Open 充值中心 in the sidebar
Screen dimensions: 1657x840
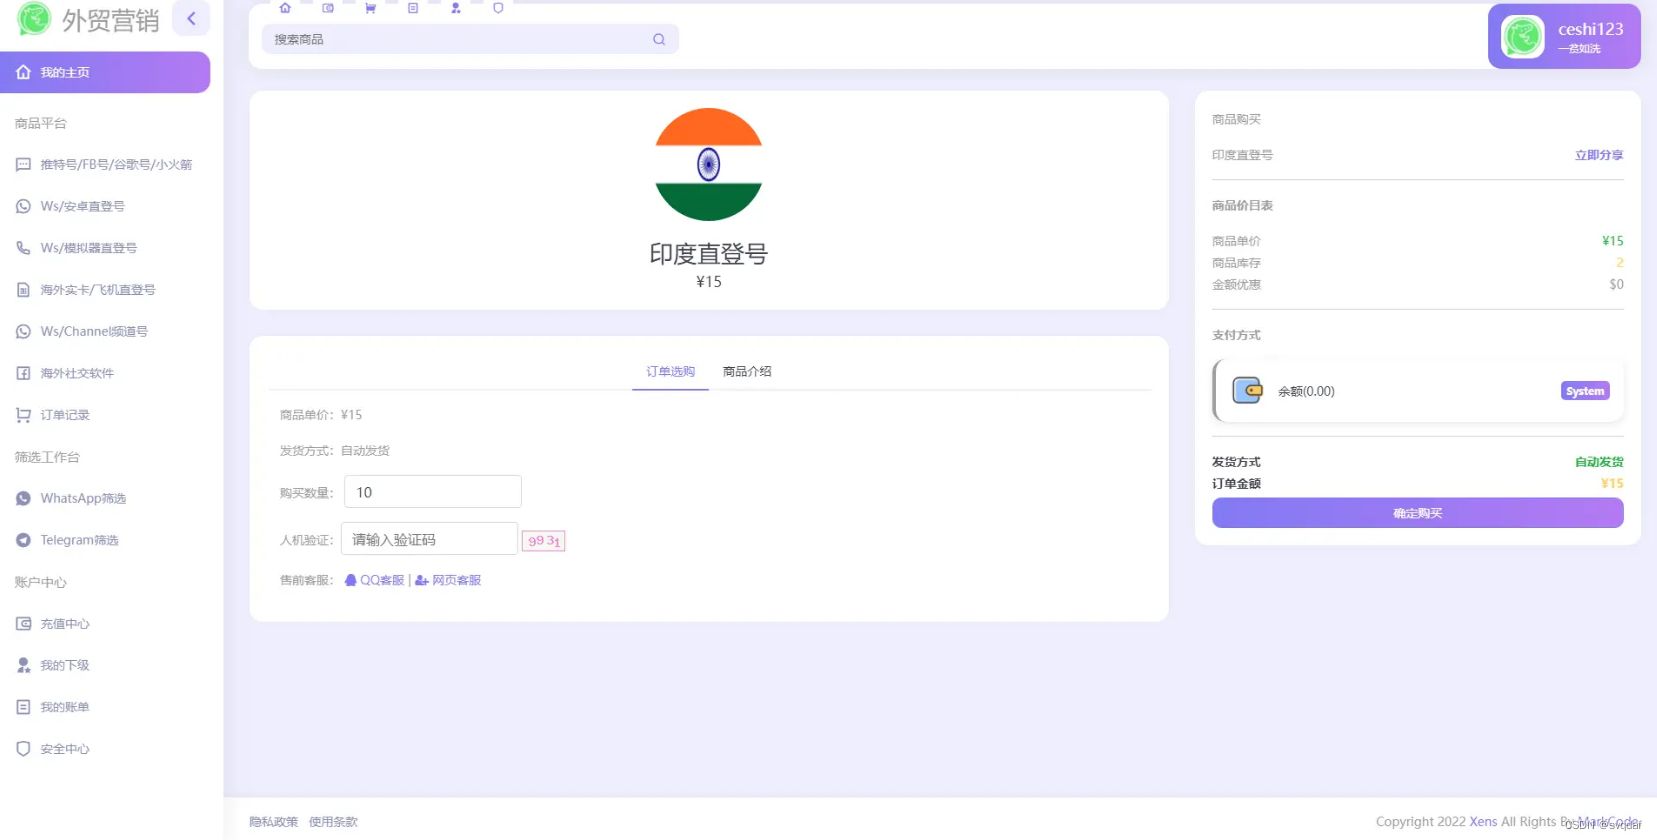[x=105, y=624]
